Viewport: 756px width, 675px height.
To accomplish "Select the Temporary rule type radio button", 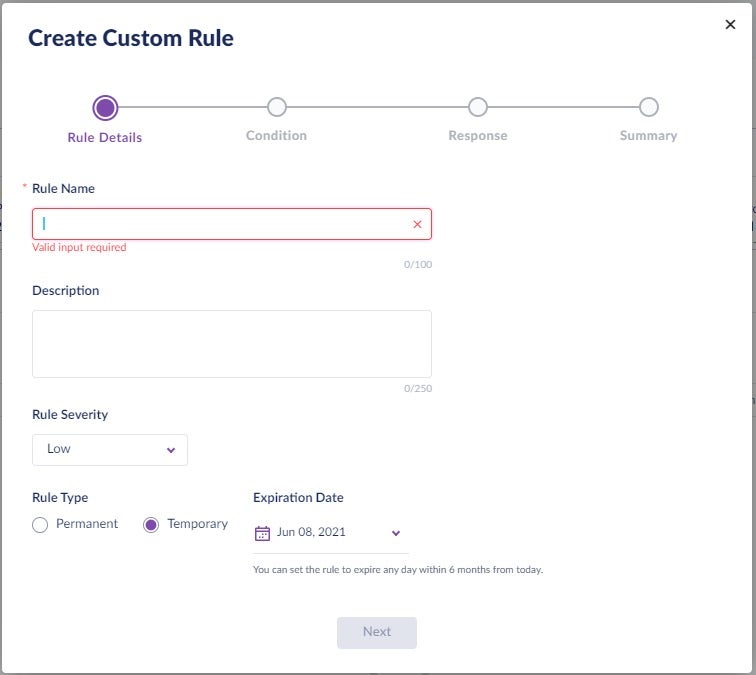I will coord(151,525).
